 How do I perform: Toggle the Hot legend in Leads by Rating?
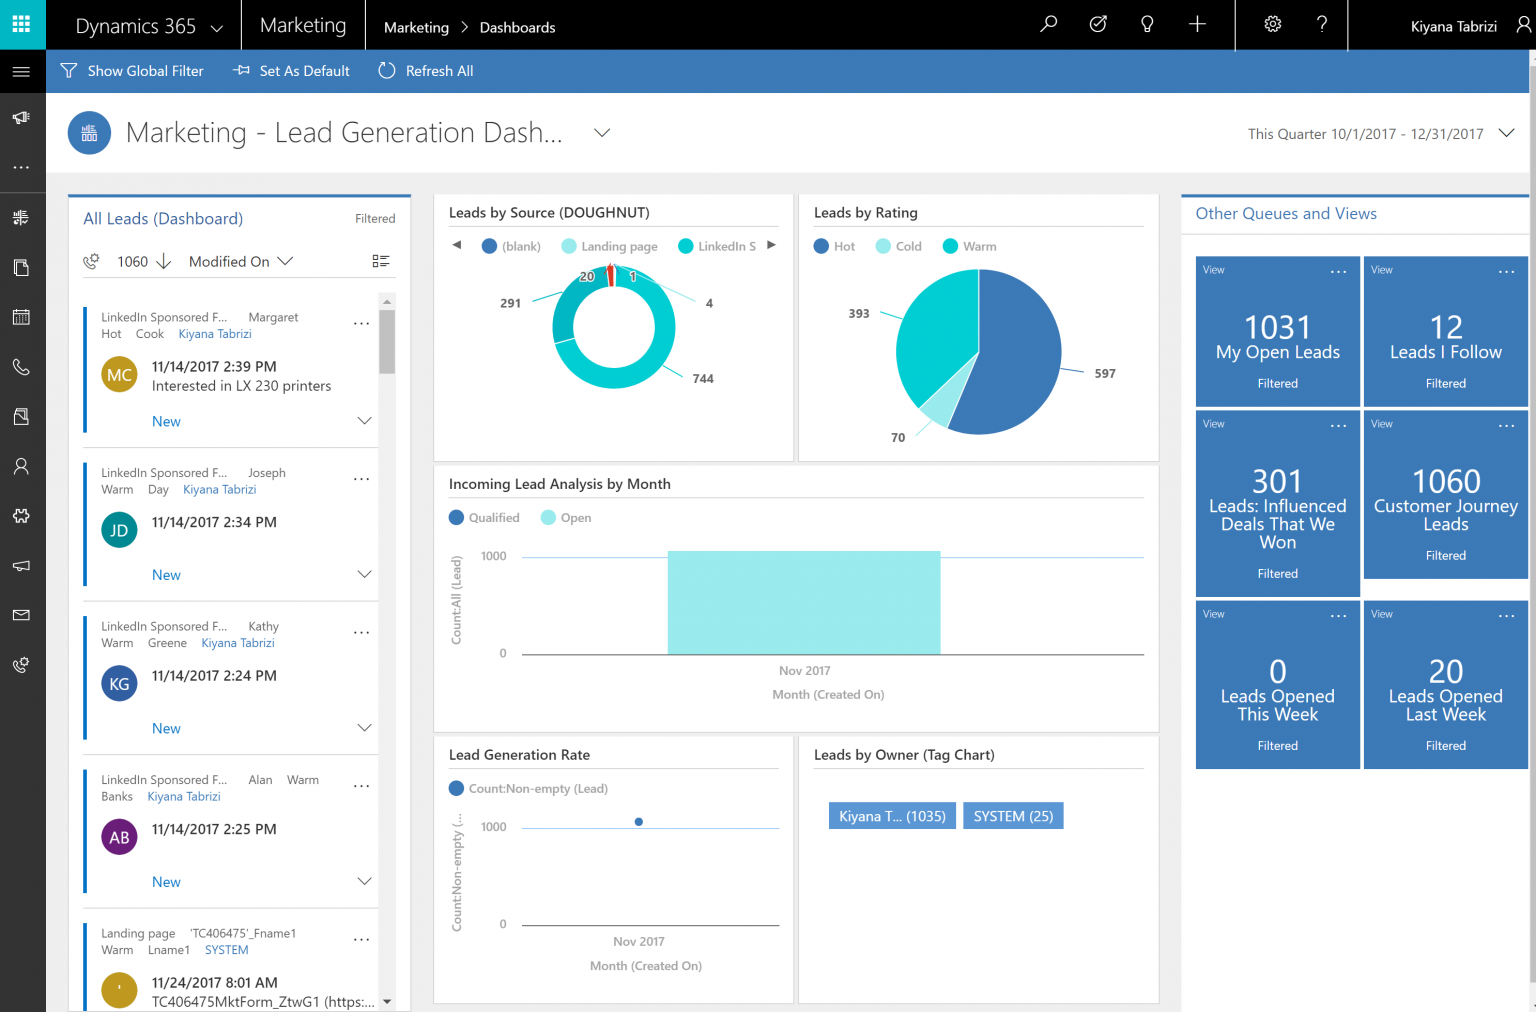pos(834,245)
